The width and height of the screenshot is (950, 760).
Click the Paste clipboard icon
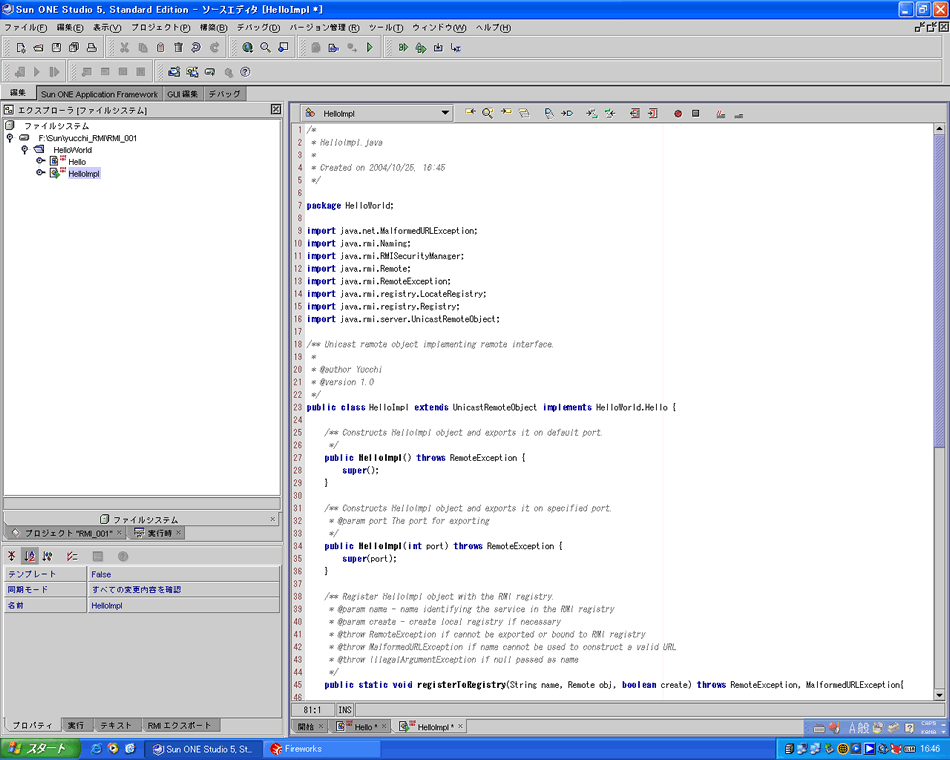click(160, 47)
